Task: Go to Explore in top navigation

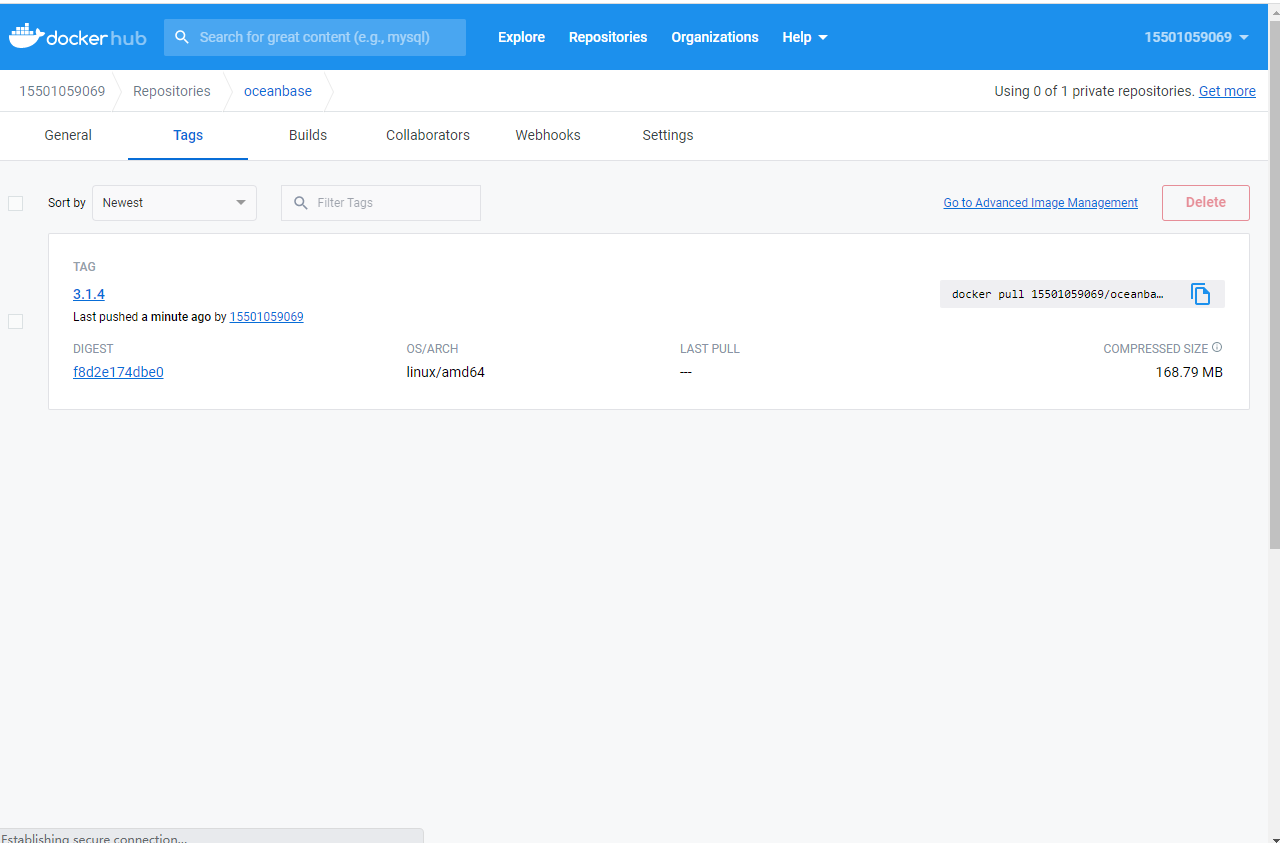Action: (x=522, y=37)
